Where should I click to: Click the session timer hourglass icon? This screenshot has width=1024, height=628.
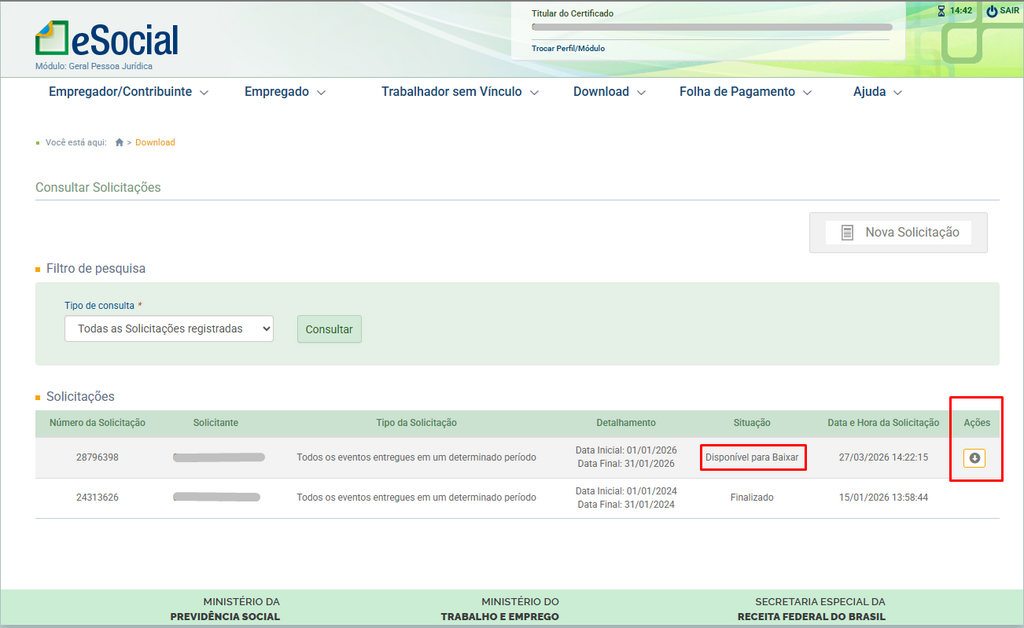click(941, 11)
